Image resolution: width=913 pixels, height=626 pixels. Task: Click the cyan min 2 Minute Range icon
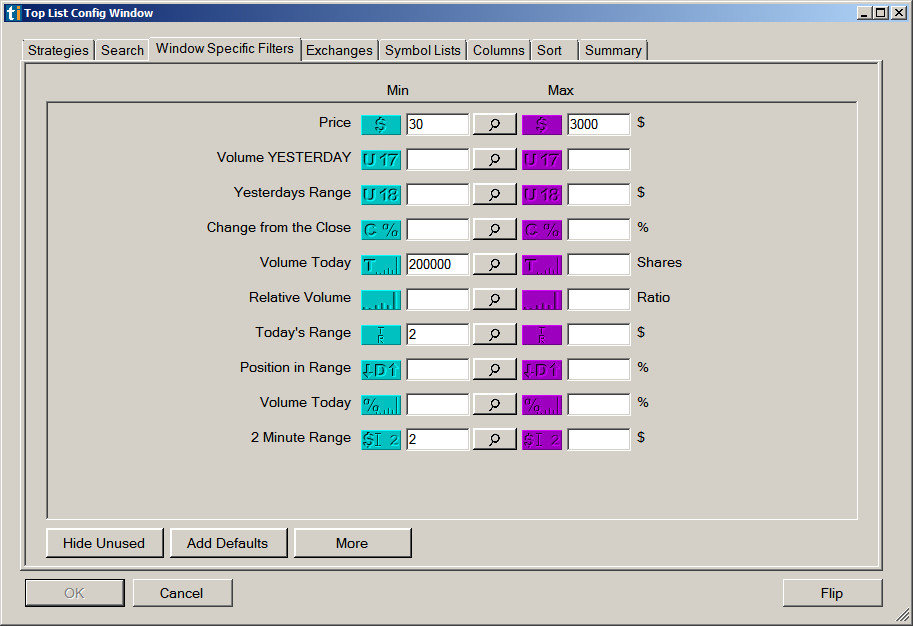(x=381, y=440)
